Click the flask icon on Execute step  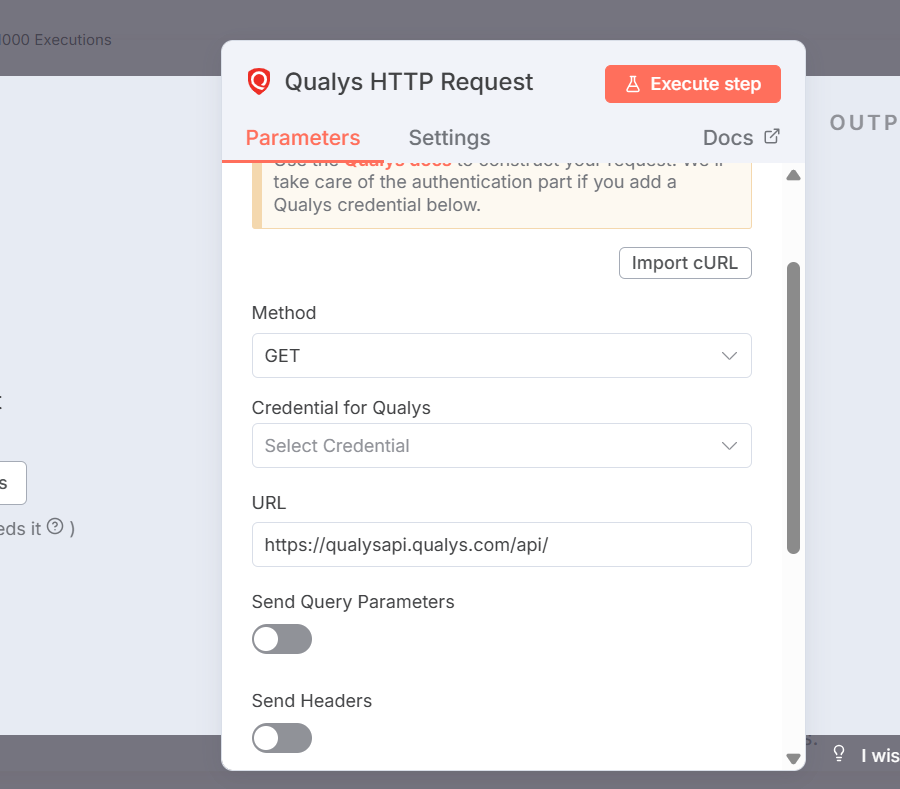click(632, 84)
